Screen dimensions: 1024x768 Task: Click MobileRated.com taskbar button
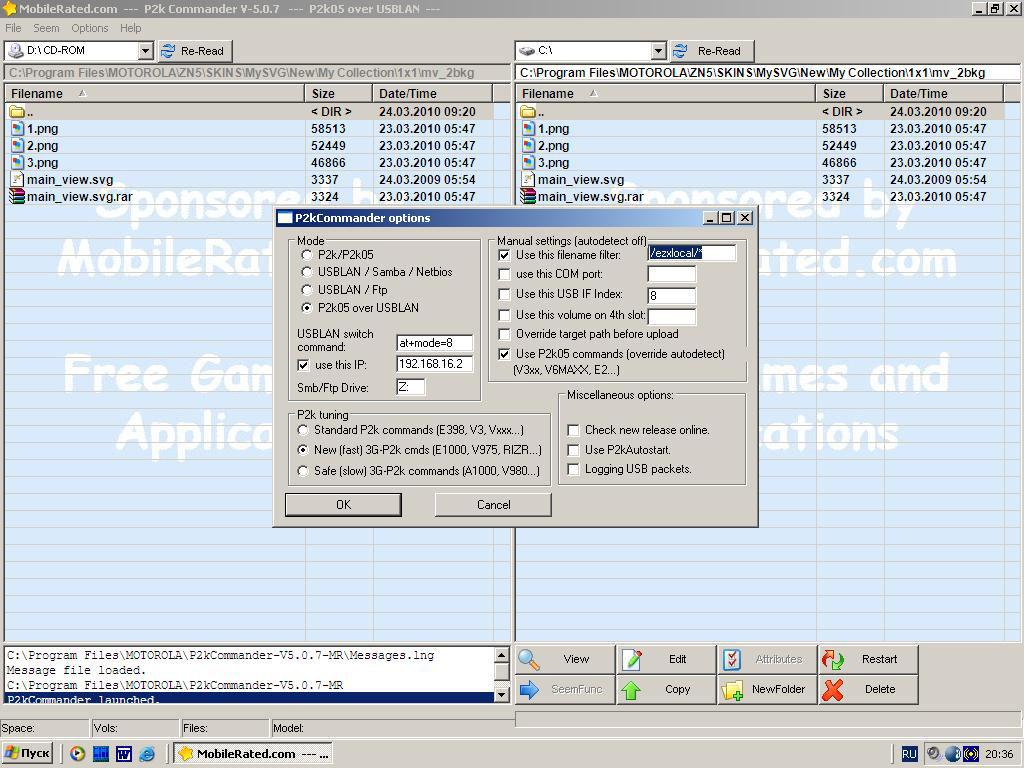coord(253,754)
